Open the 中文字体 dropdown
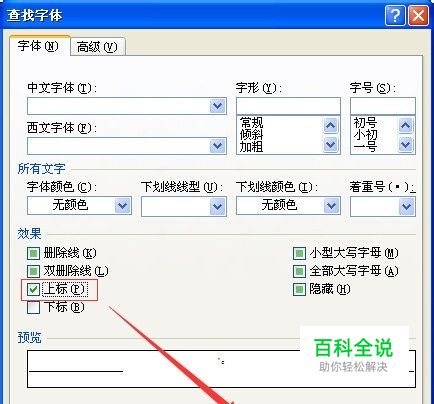Screen dimensions: 434x404 (x=218, y=106)
